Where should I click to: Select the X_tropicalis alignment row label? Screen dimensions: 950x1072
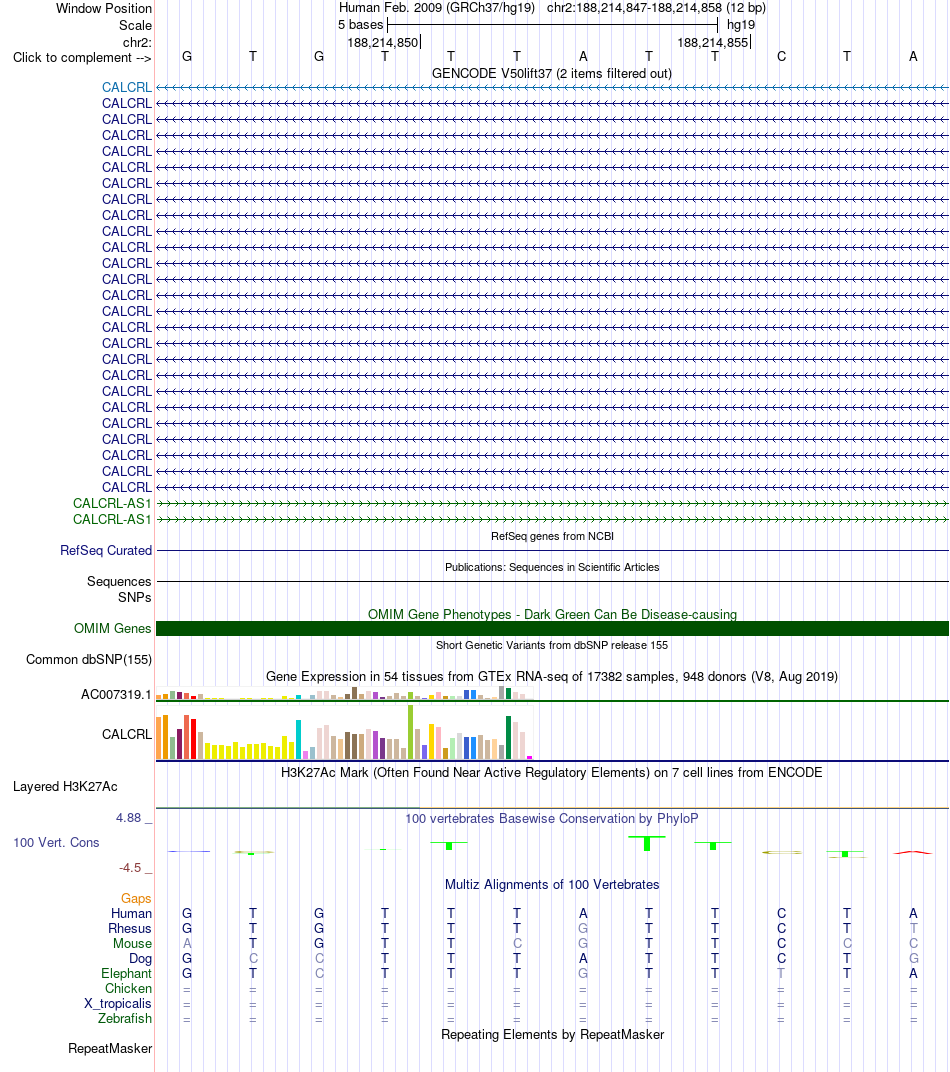pos(118,1004)
